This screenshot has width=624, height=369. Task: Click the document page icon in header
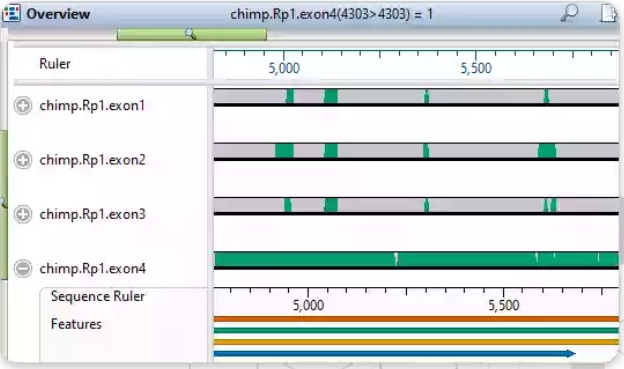pos(608,13)
